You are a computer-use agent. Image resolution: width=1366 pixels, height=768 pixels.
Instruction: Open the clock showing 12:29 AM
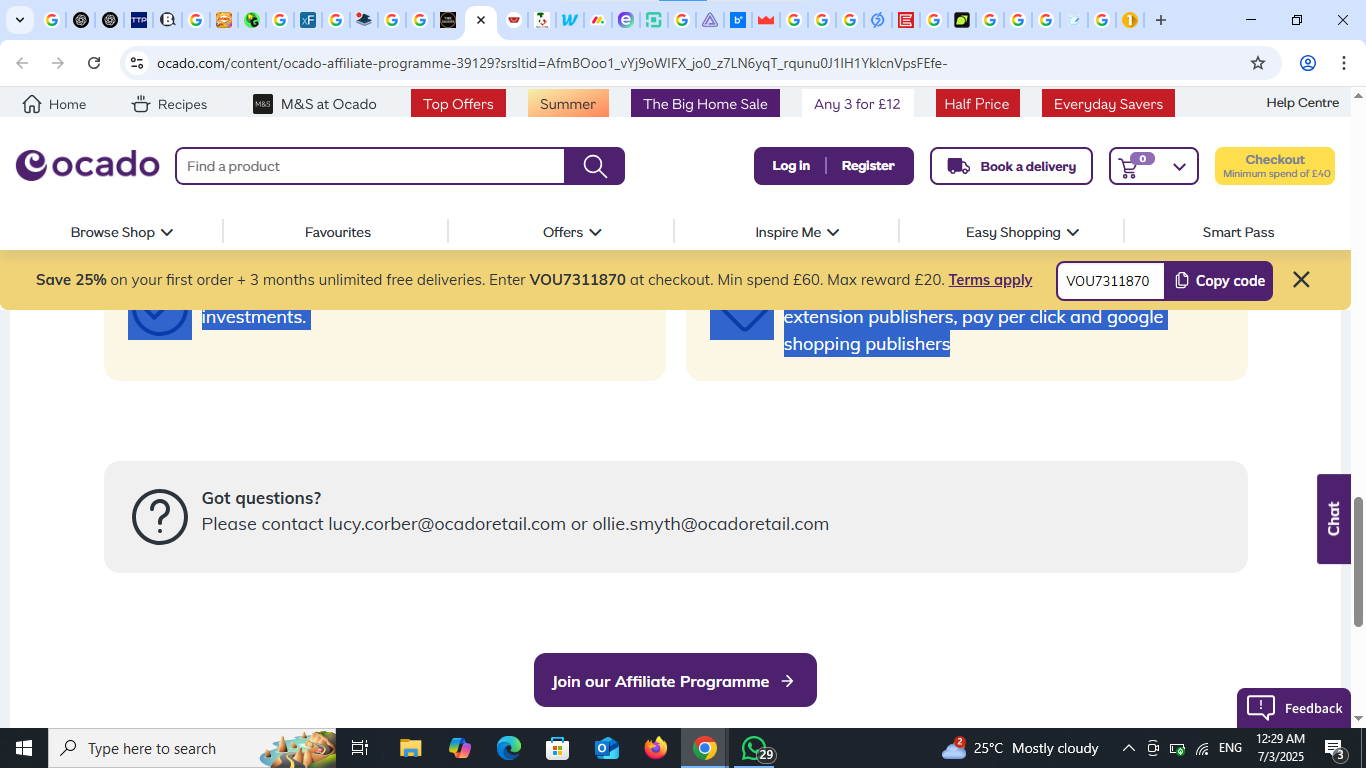pos(1280,748)
